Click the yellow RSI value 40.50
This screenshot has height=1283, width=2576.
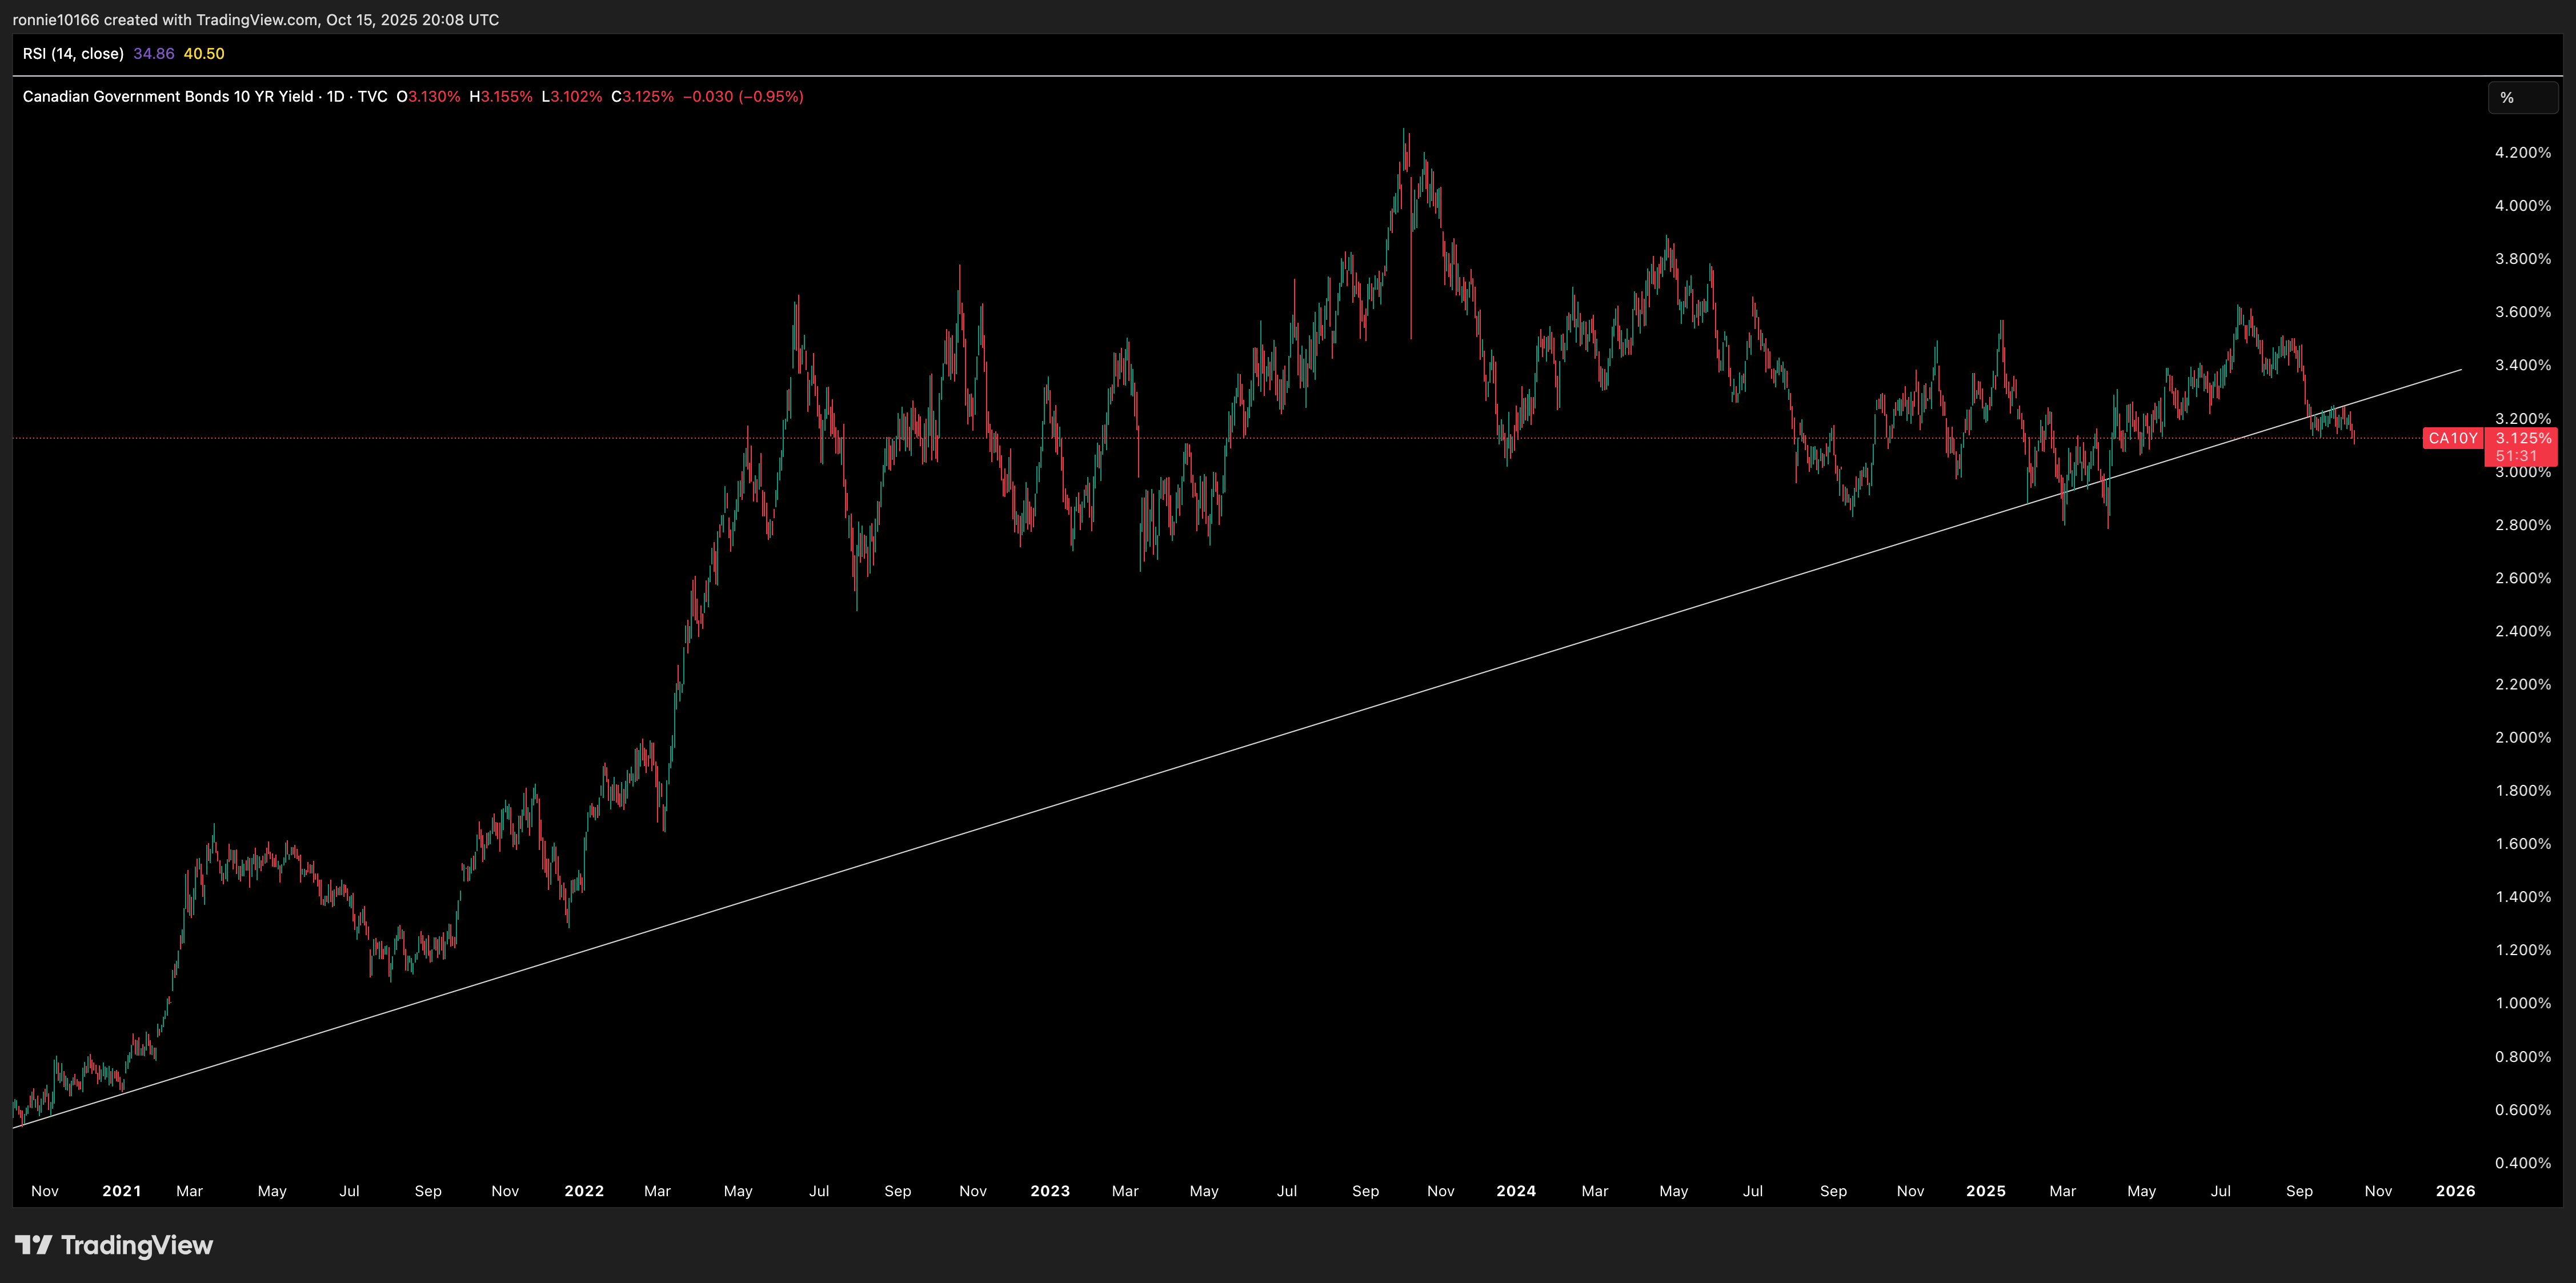click(204, 54)
